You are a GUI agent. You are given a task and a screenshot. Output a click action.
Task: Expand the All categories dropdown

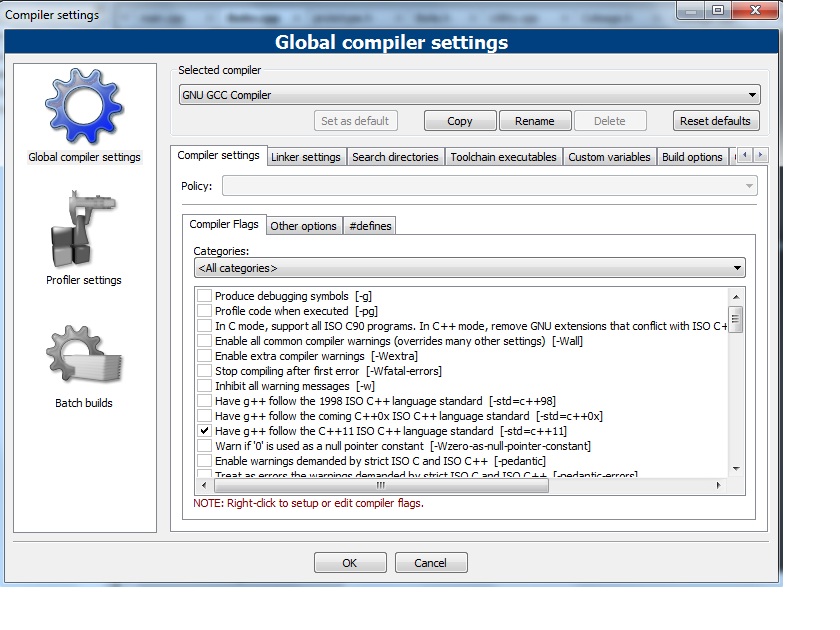coord(469,268)
